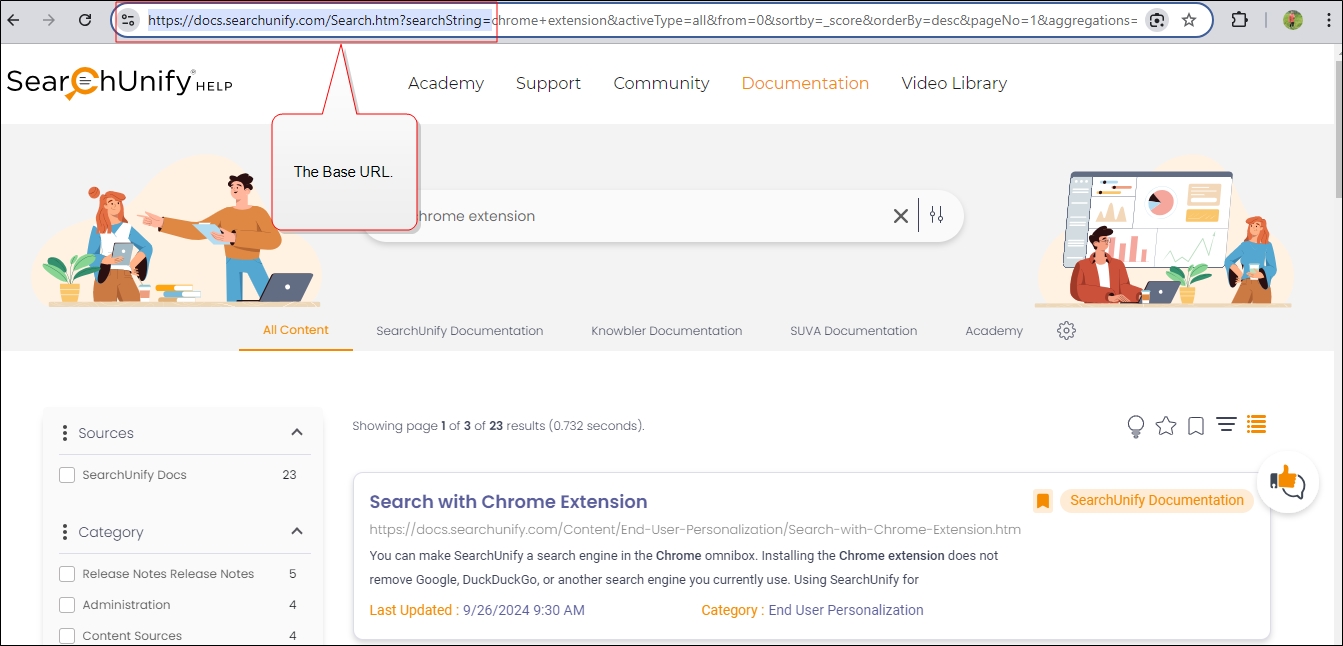Viewport: 1343px width, 646px height.
Task: Check the SearchUnify Docs source checkbox
Action: 67,475
